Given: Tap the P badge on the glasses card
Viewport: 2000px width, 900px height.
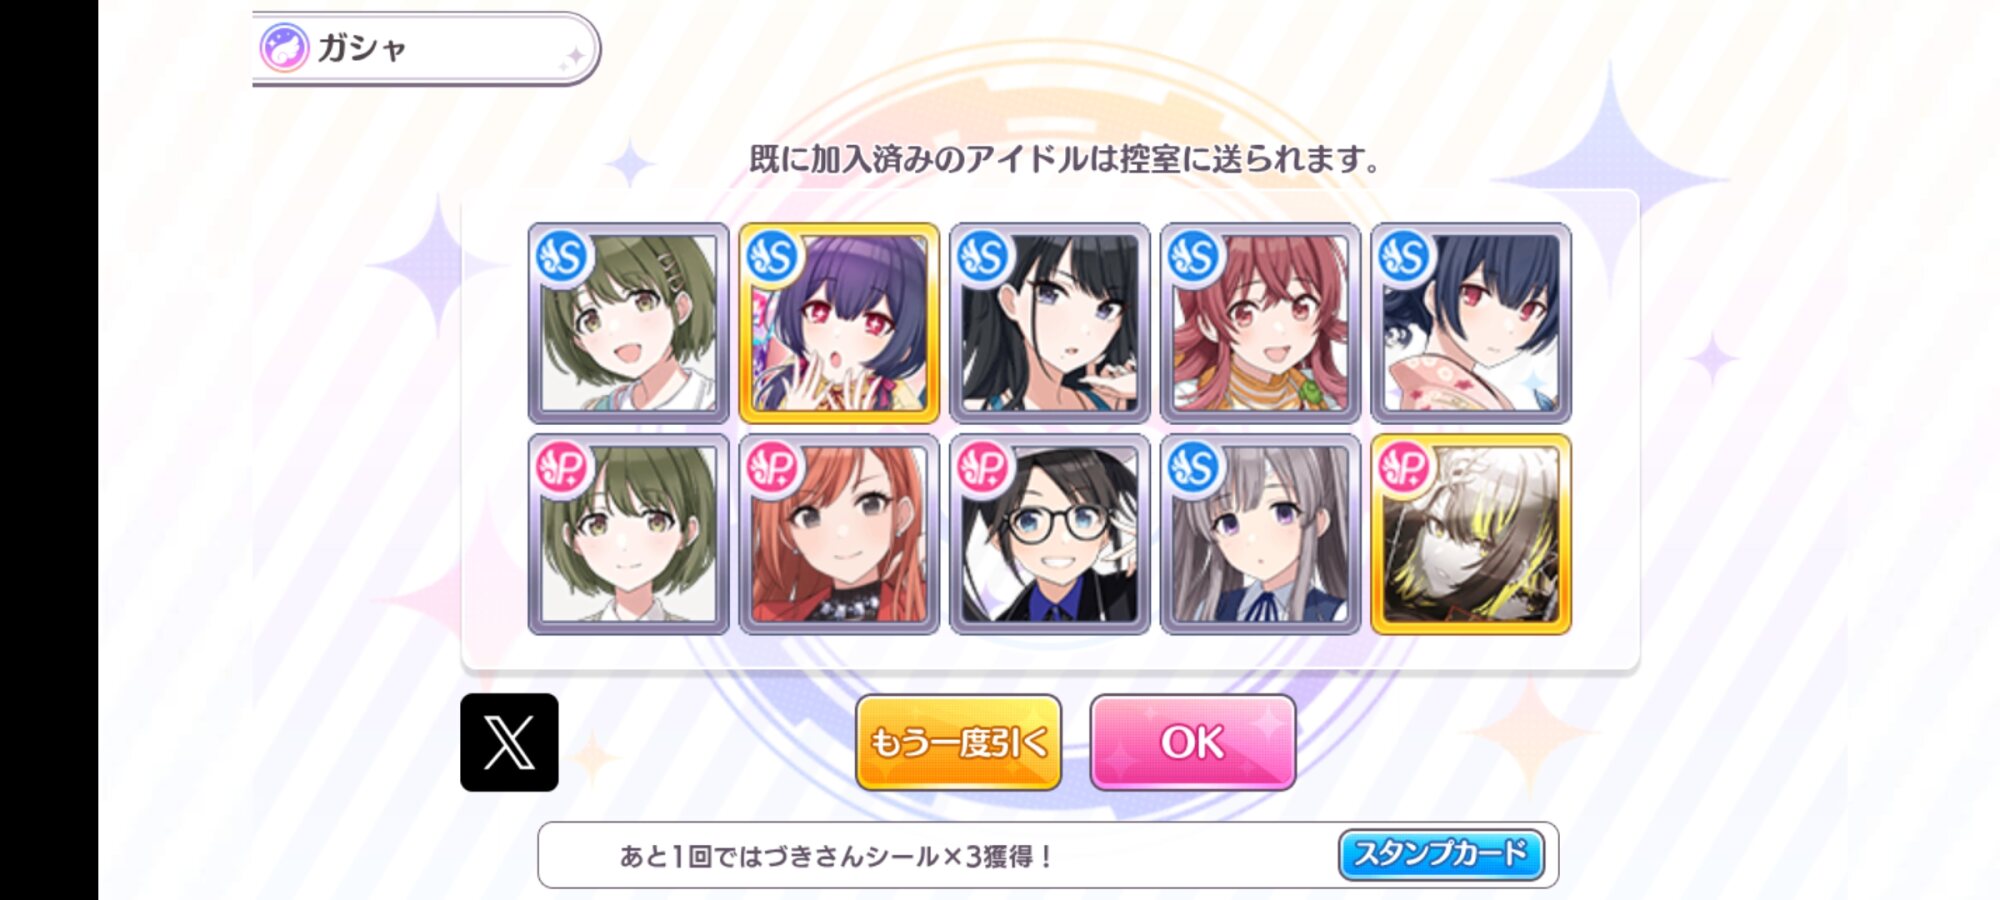Looking at the screenshot, I should pyautogui.click(x=983, y=468).
